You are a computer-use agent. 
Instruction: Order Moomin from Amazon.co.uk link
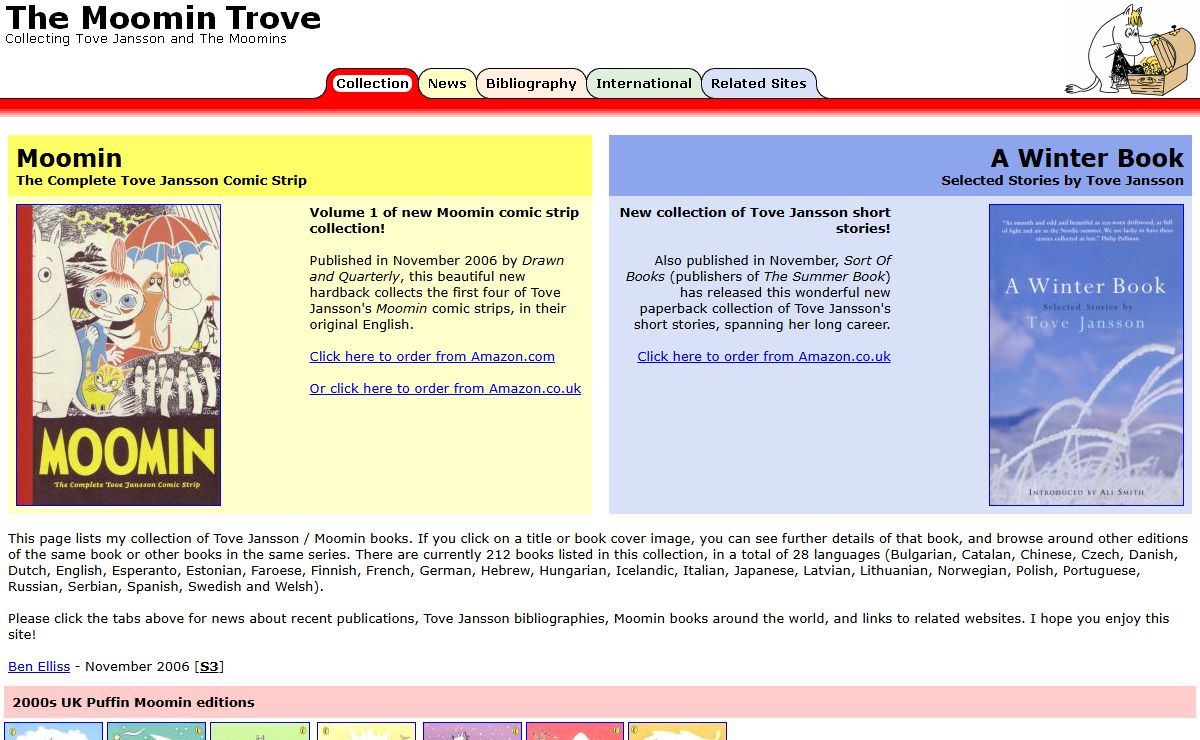point(445,389)
